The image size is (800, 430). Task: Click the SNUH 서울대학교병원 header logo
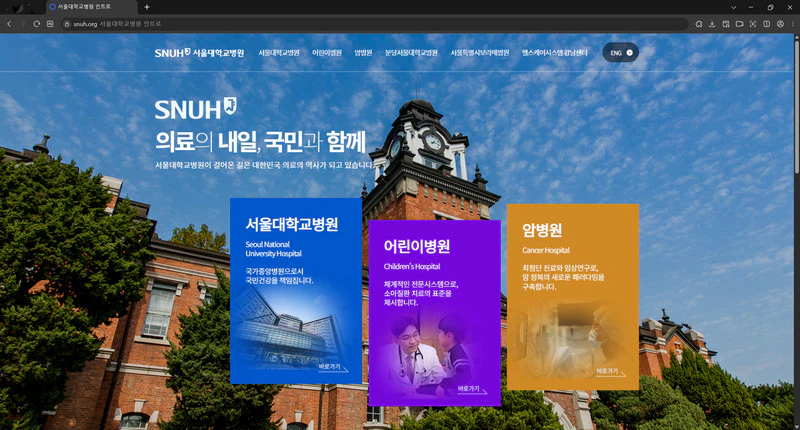(199, 53)
